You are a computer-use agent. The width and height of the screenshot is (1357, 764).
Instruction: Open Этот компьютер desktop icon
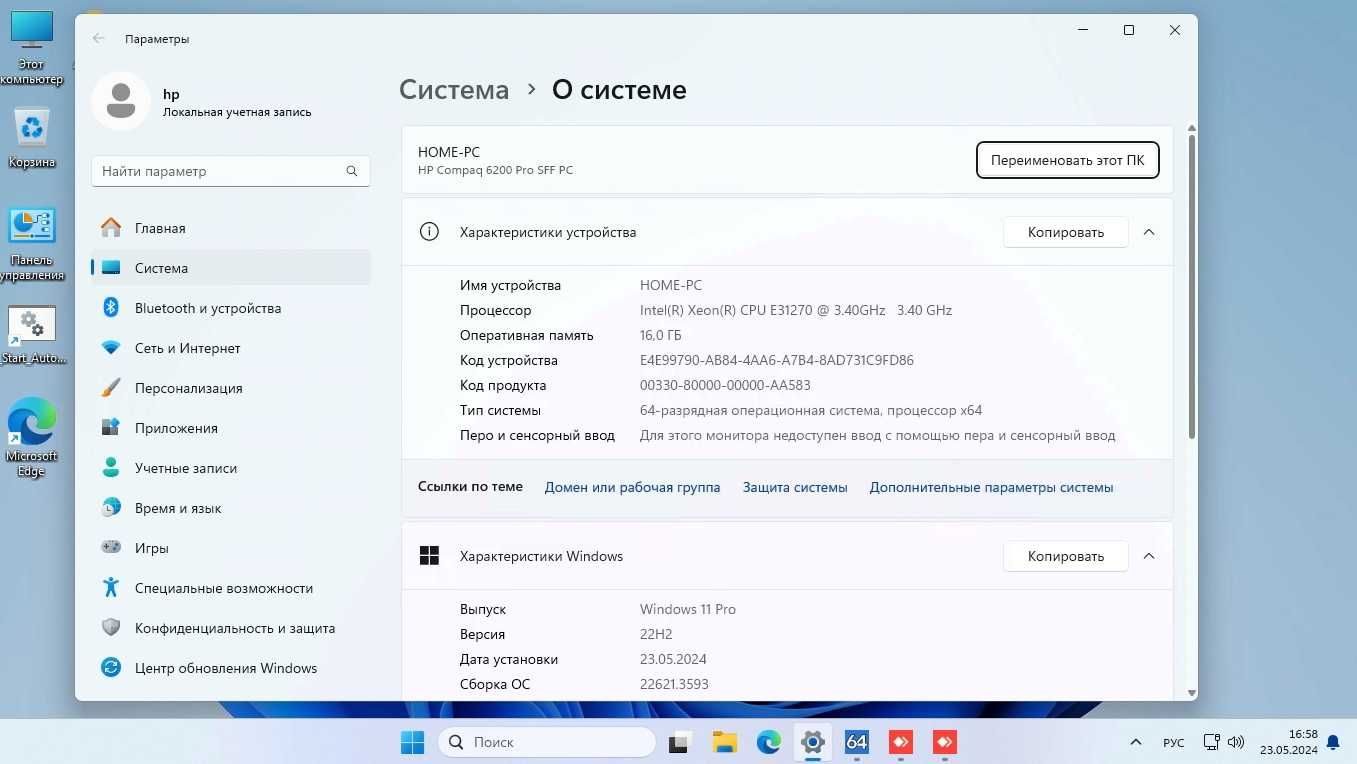[32, 47]
